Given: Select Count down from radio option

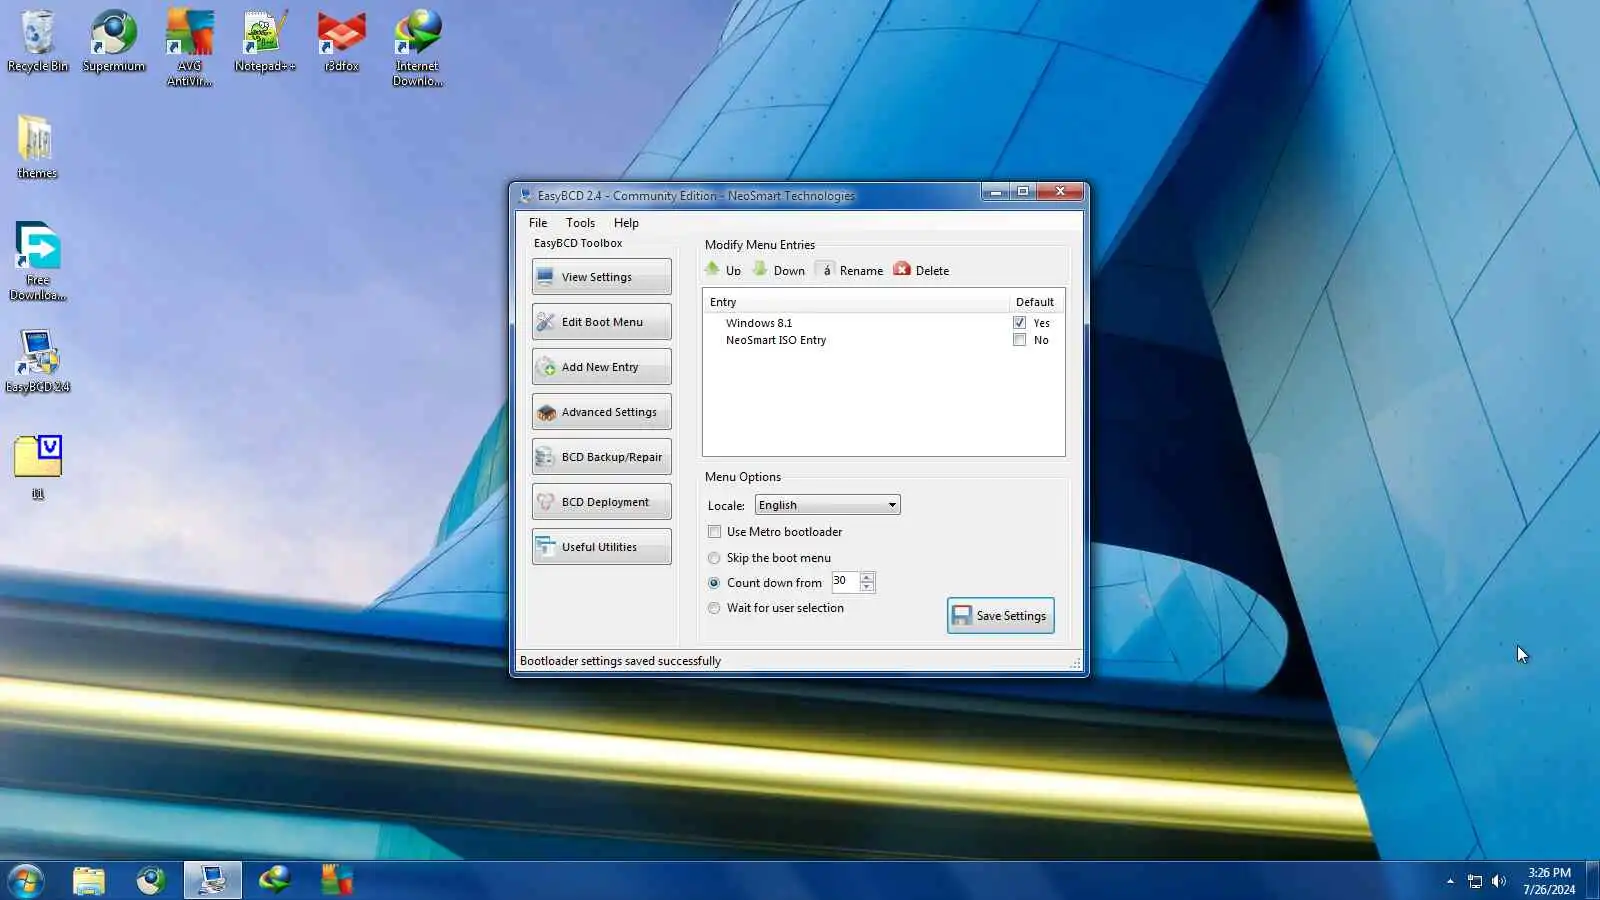Looking at the screenshot, I should coord(714,583).
